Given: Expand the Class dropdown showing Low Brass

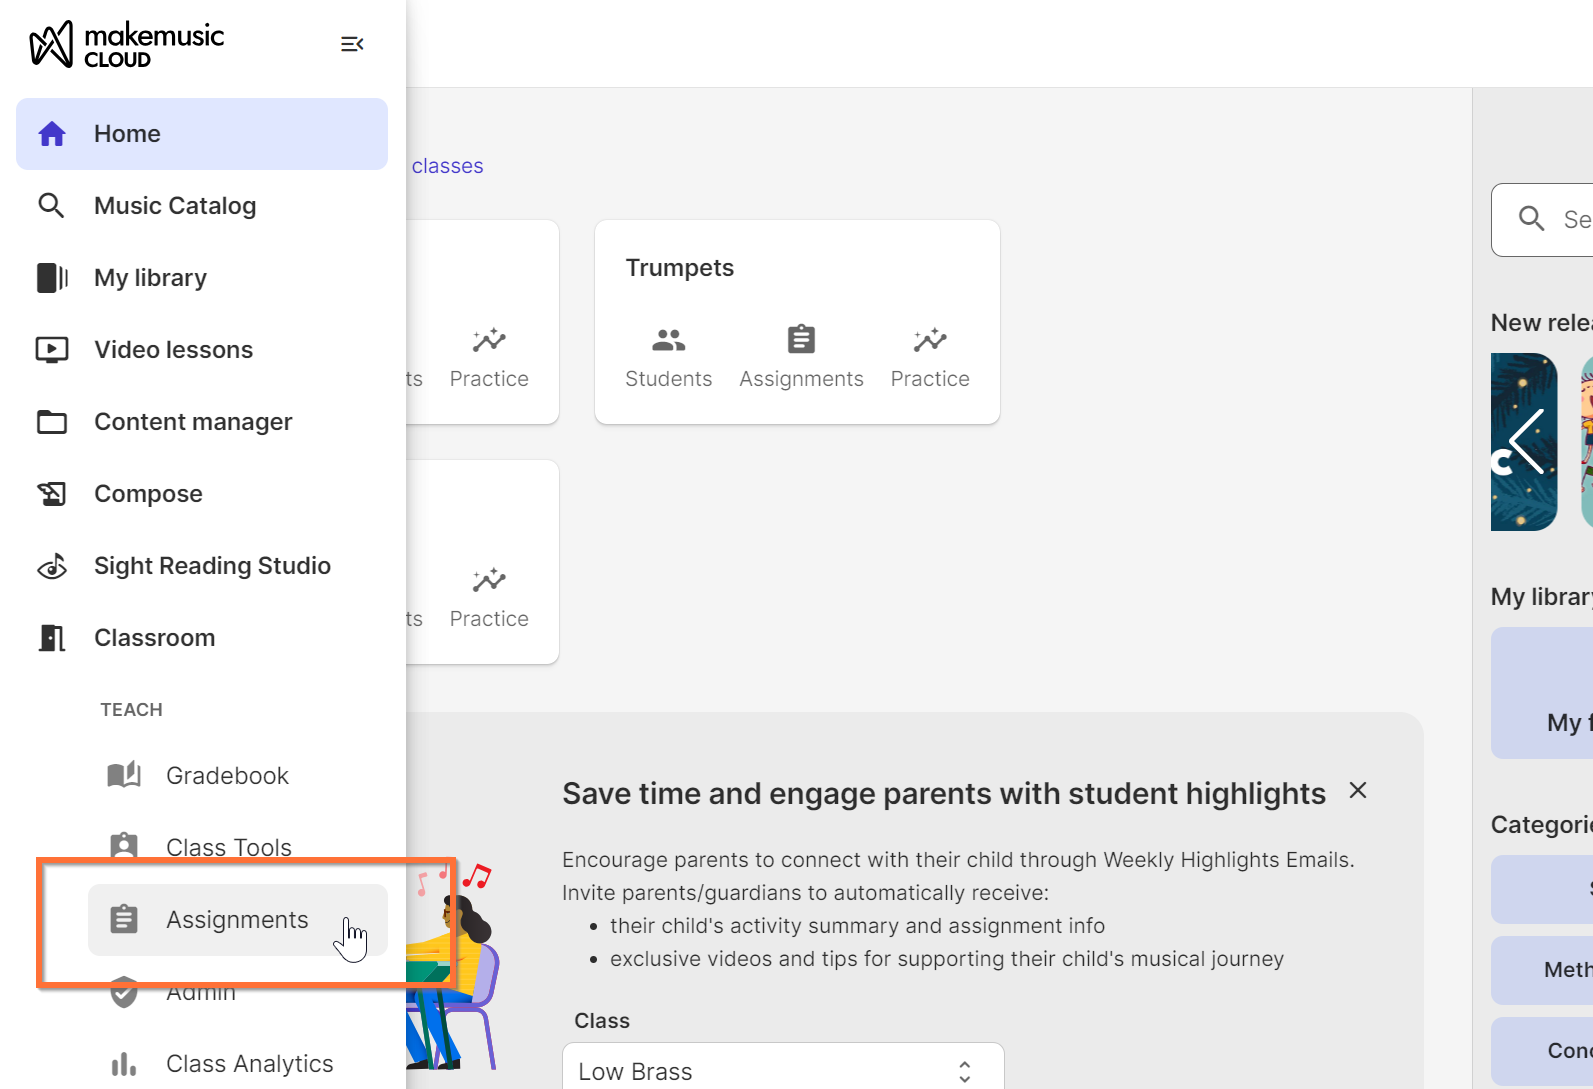Looking at the screenshot, I should point(782,1071).
